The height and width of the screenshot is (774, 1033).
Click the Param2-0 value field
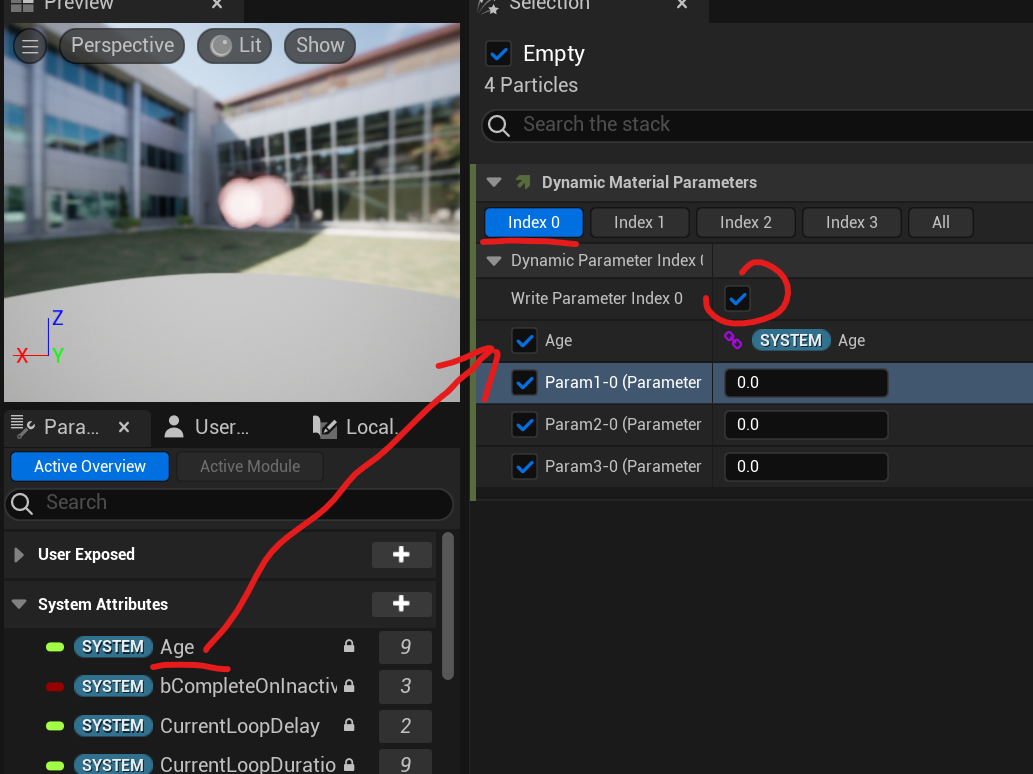(806, 425)
